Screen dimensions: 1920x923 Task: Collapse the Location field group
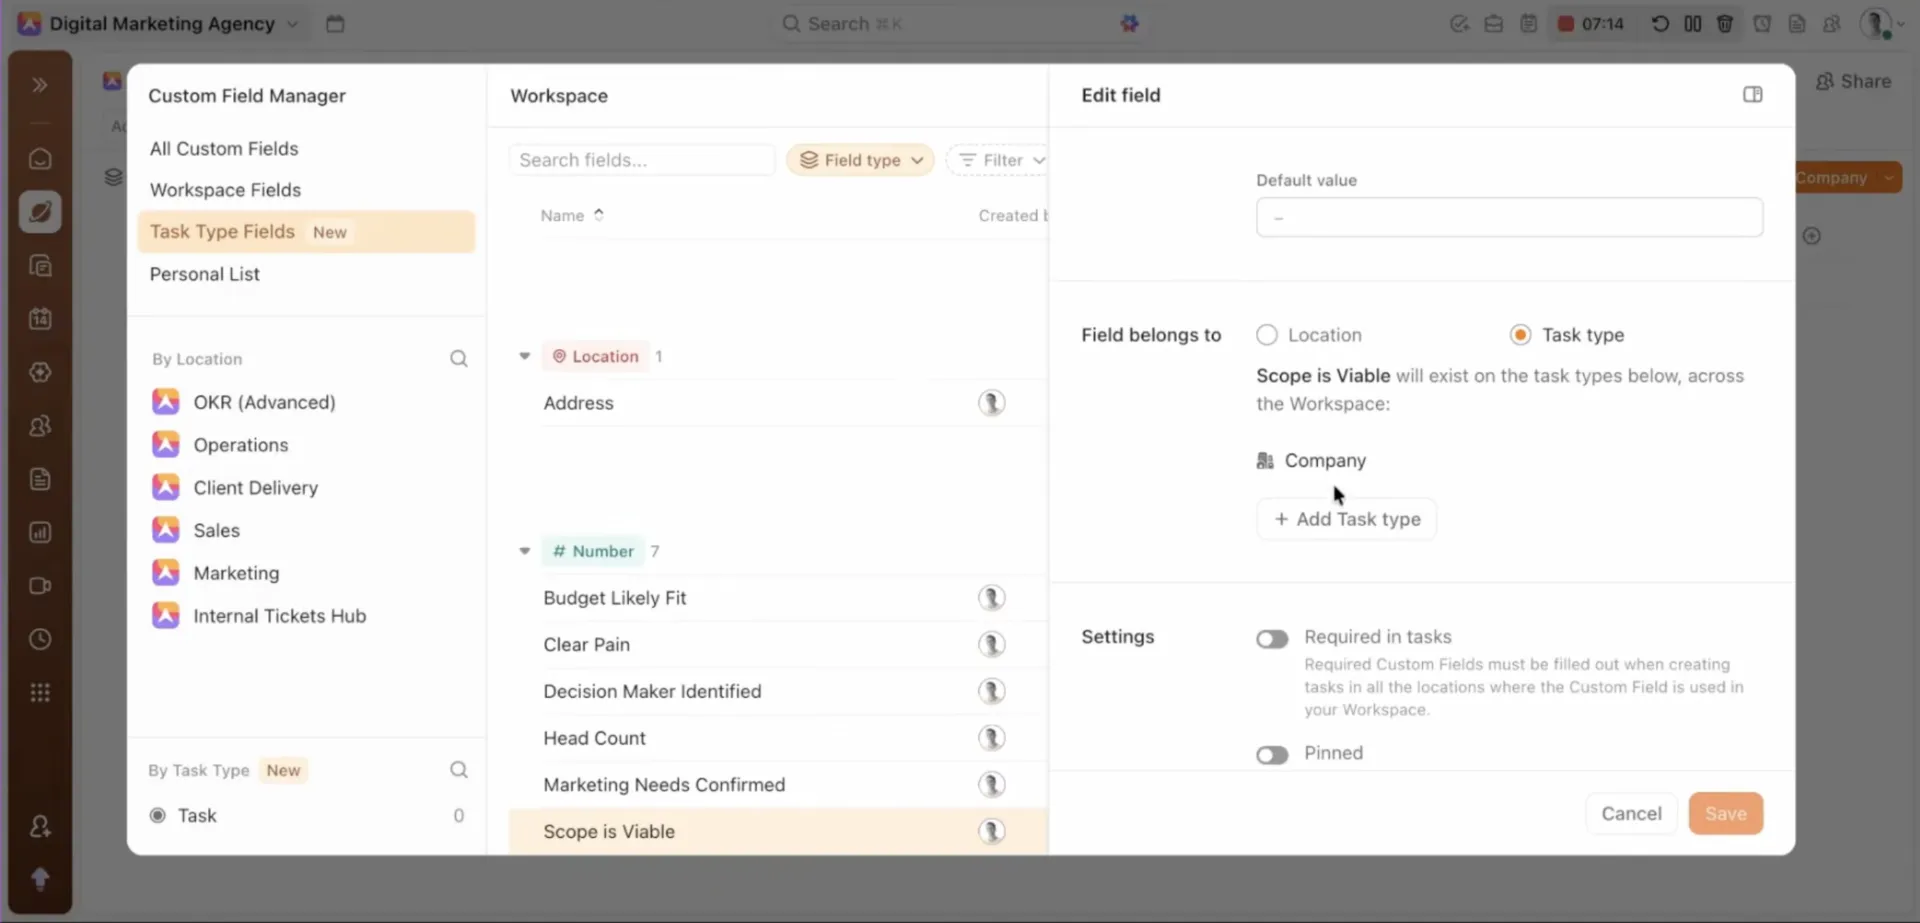tap(524, 356)
